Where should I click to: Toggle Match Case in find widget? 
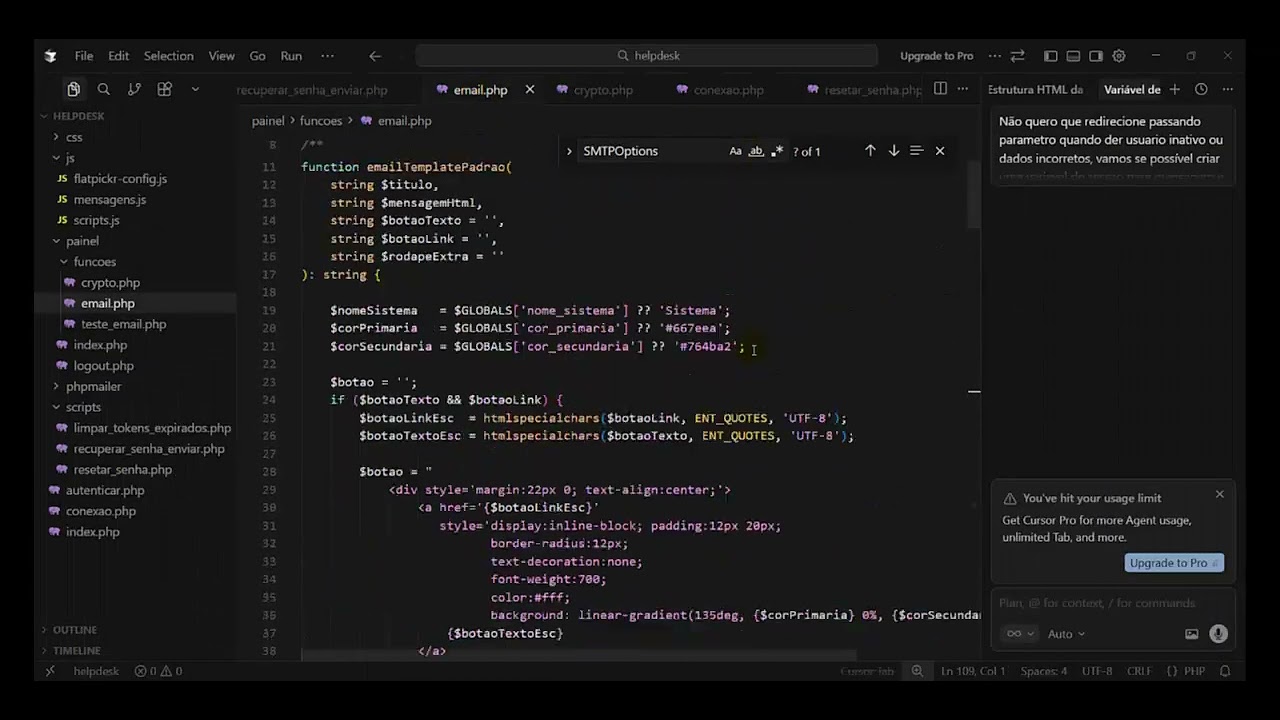pyautogui.click(x=735, y=151)
